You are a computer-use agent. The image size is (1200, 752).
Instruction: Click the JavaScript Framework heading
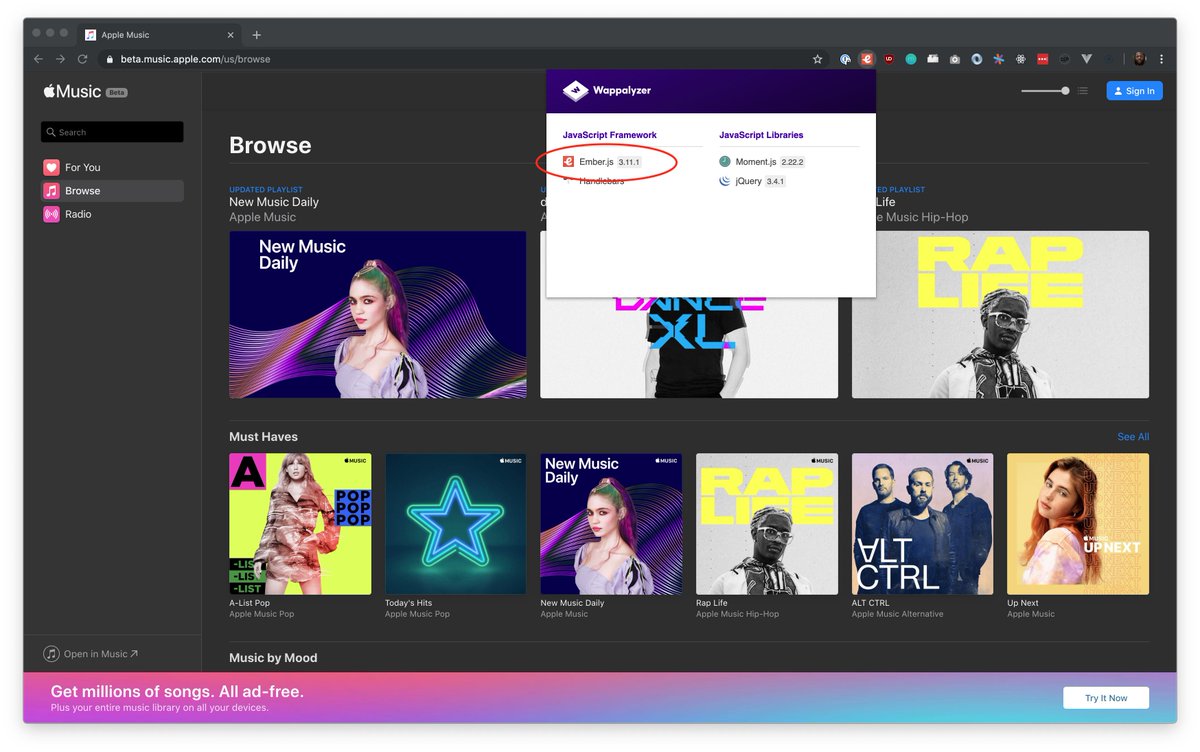click(x=610, y=135)
